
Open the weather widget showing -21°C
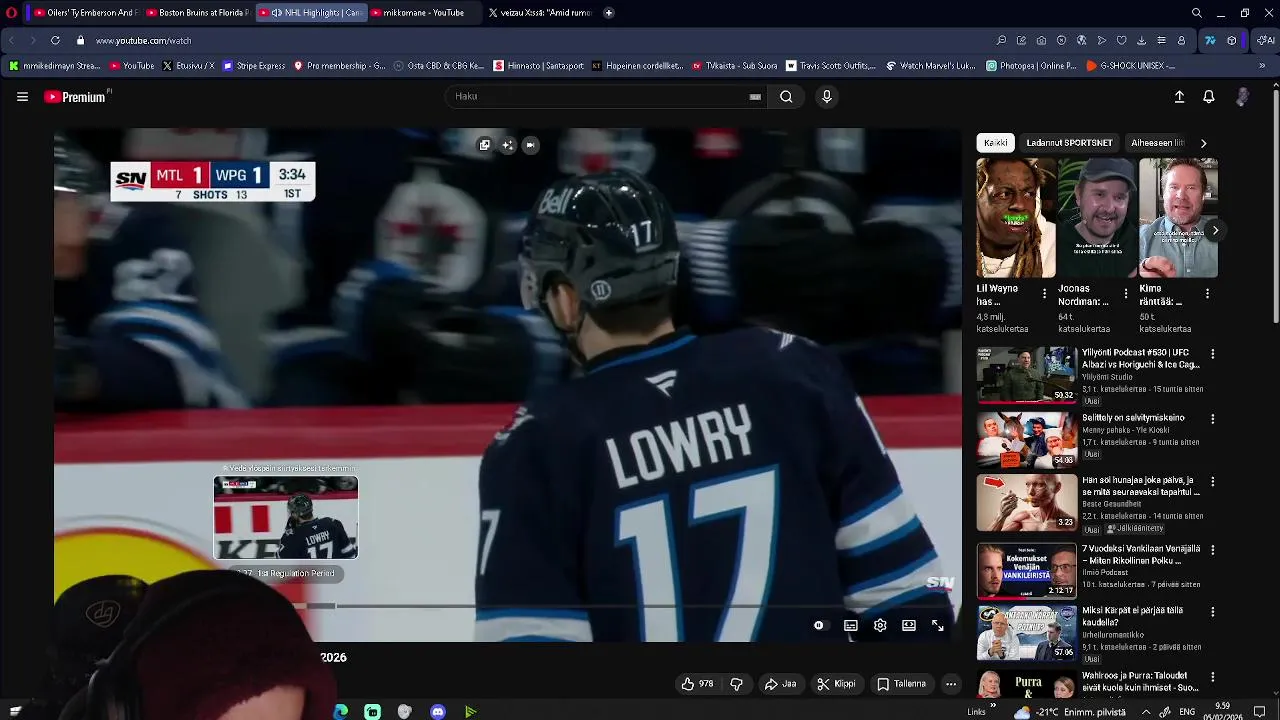pyautogui.click(x=1068, y=712)
